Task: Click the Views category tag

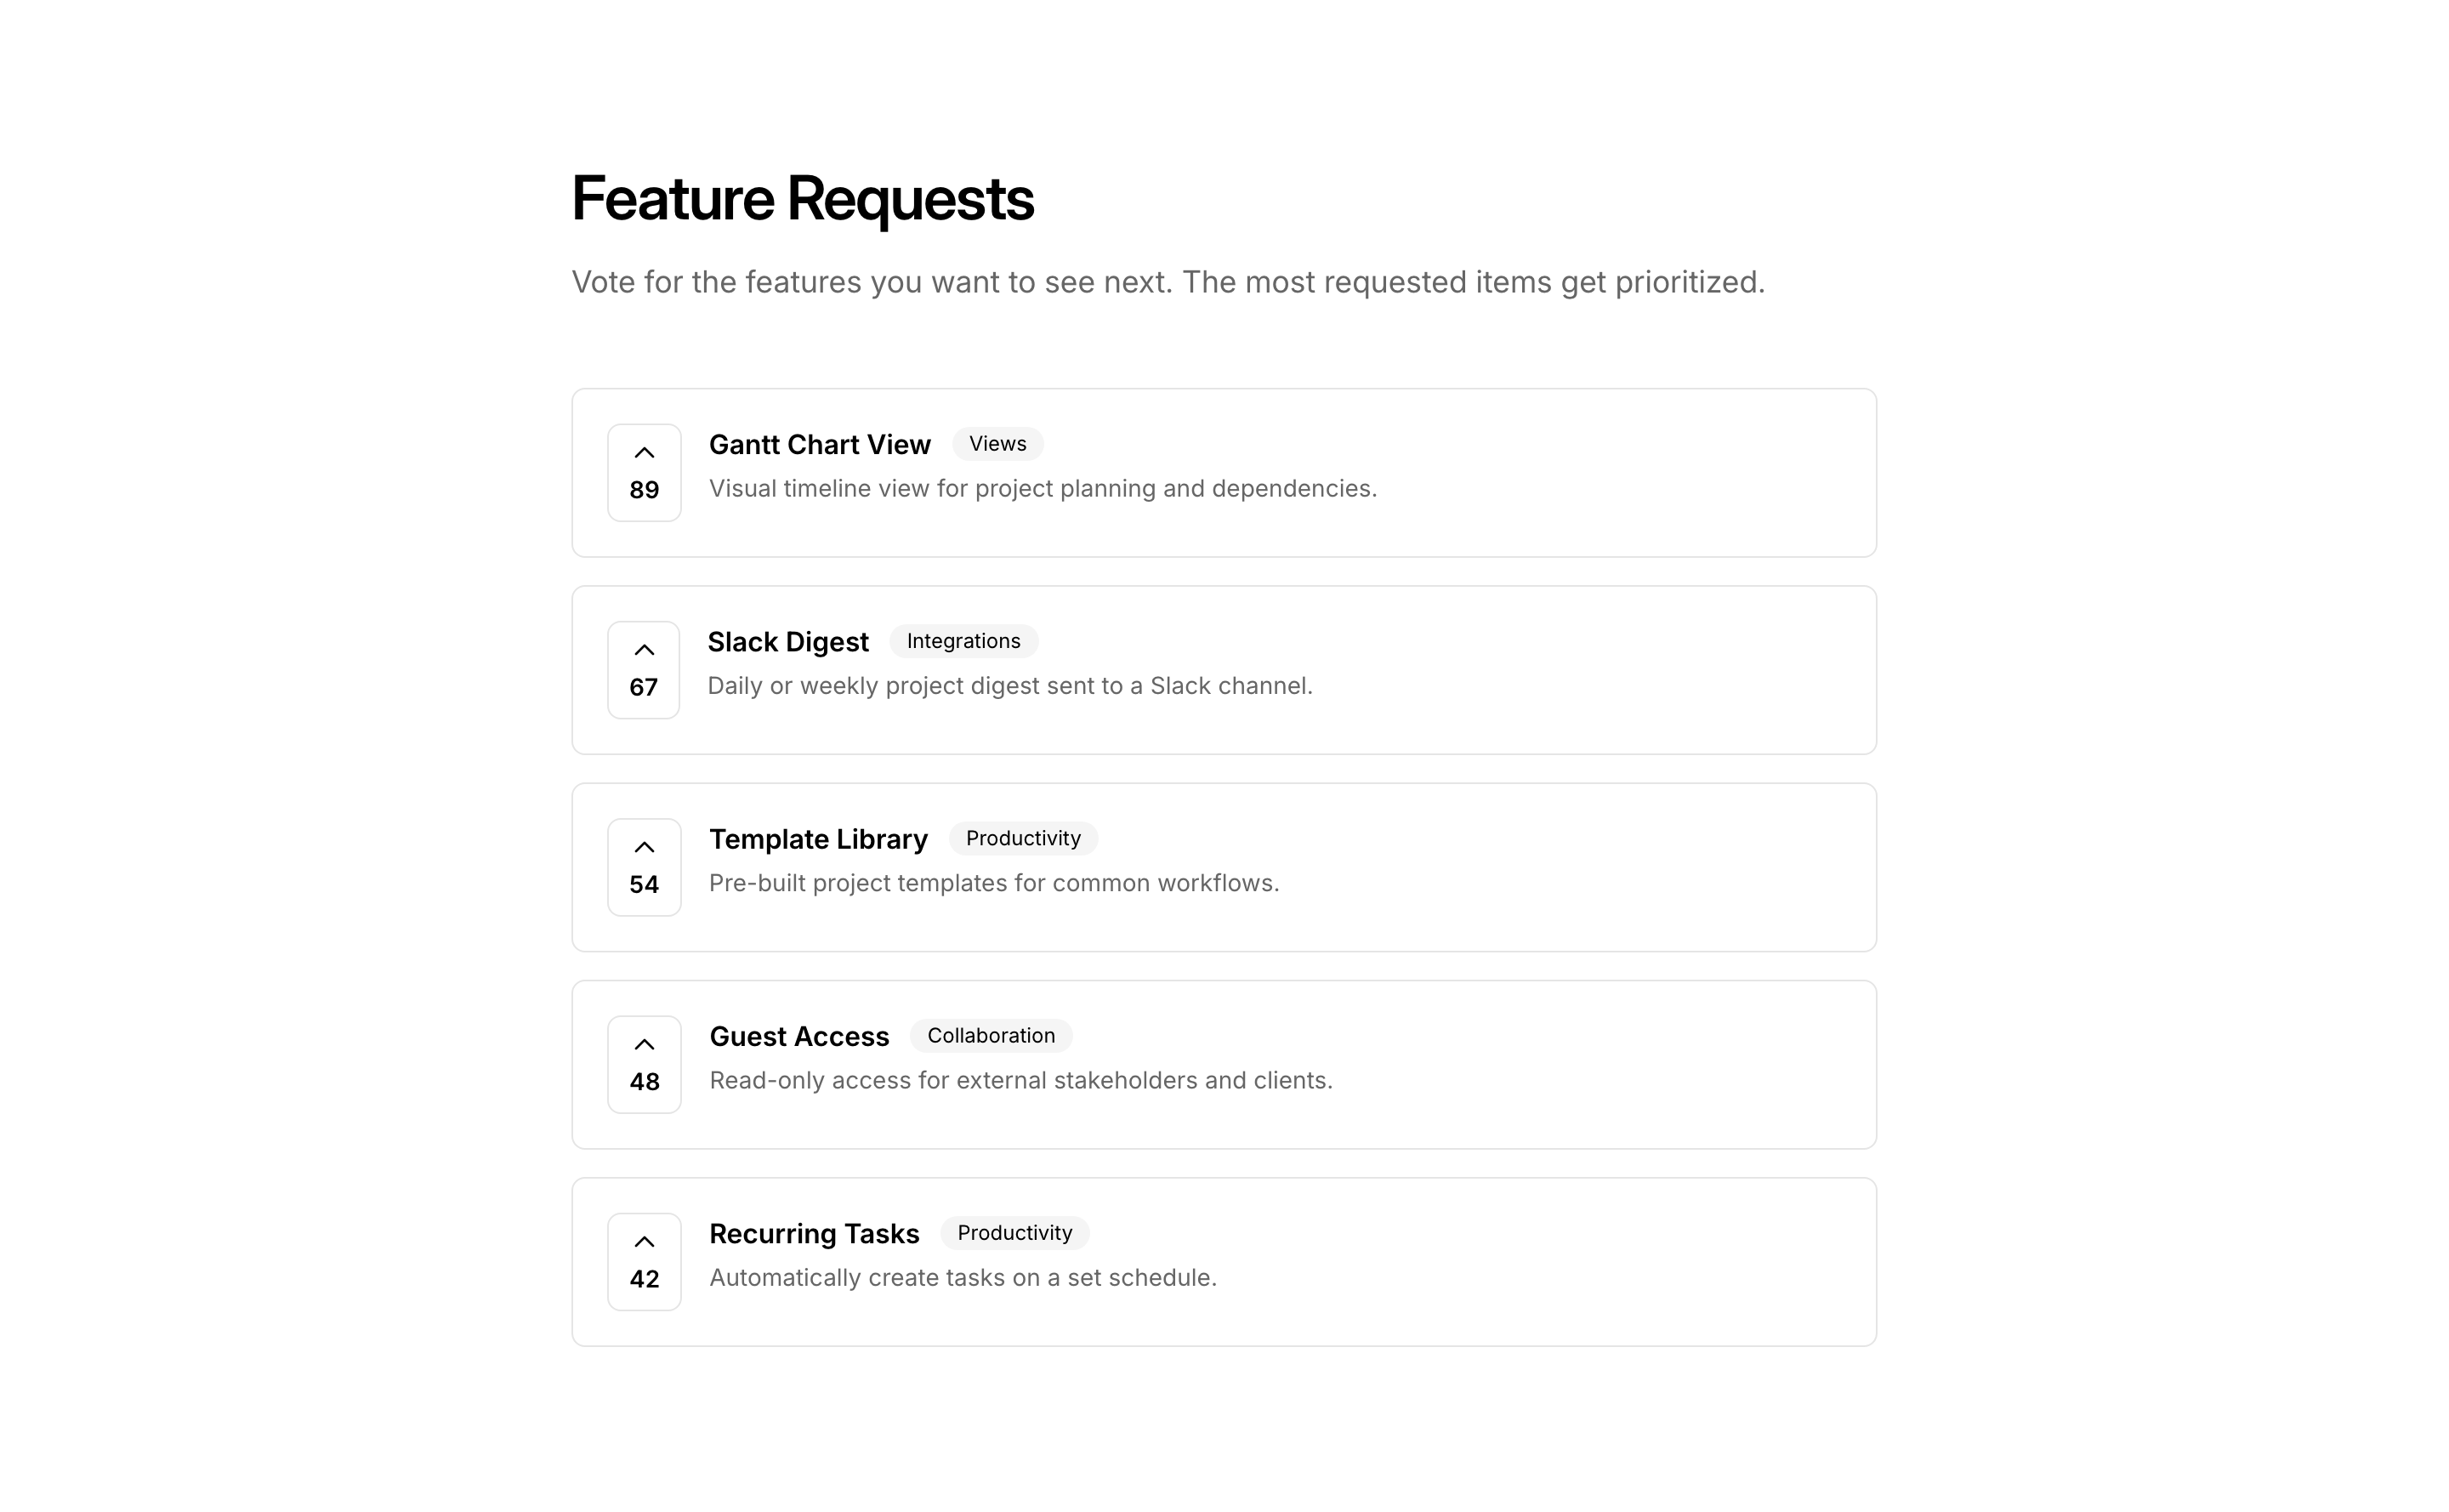Action: tap(997, 444)
